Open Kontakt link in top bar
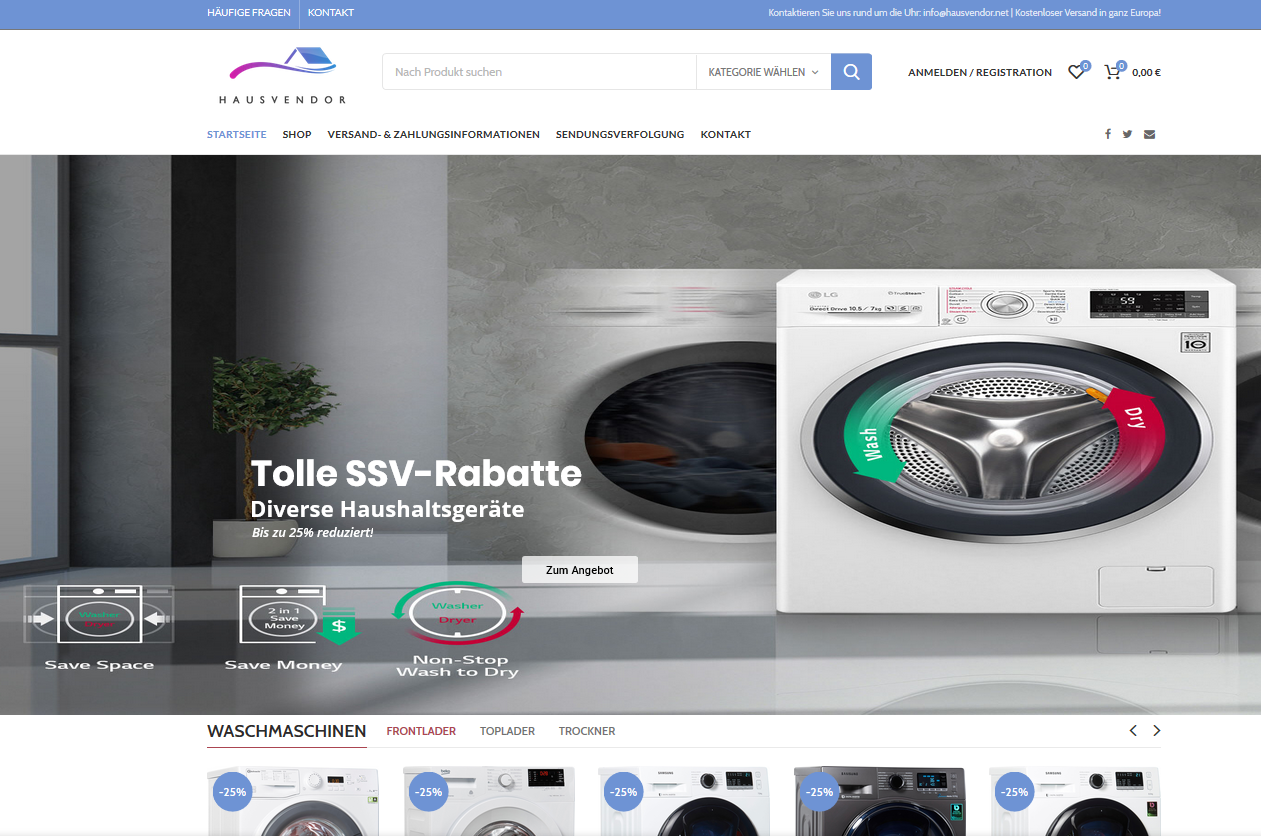 click(331, 13)
